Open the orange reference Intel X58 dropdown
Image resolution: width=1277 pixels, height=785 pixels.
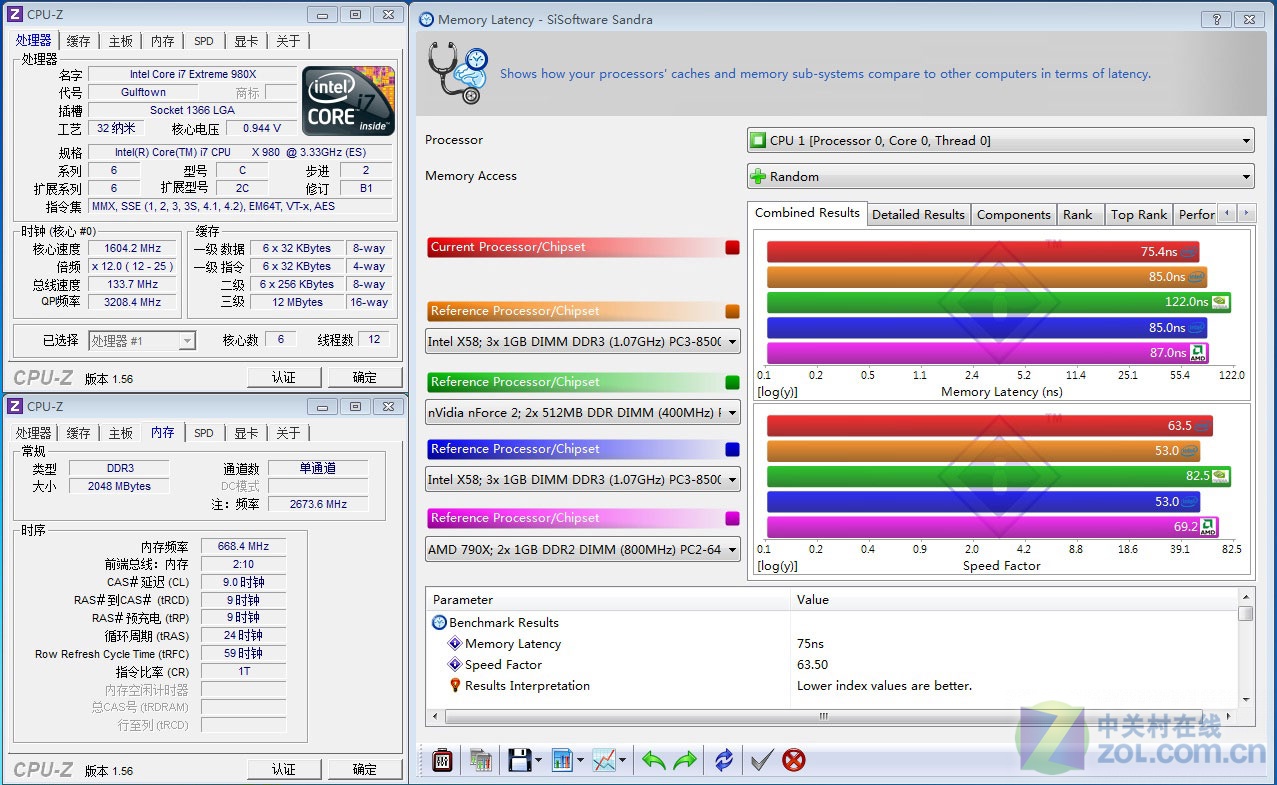tap(583, 341)
